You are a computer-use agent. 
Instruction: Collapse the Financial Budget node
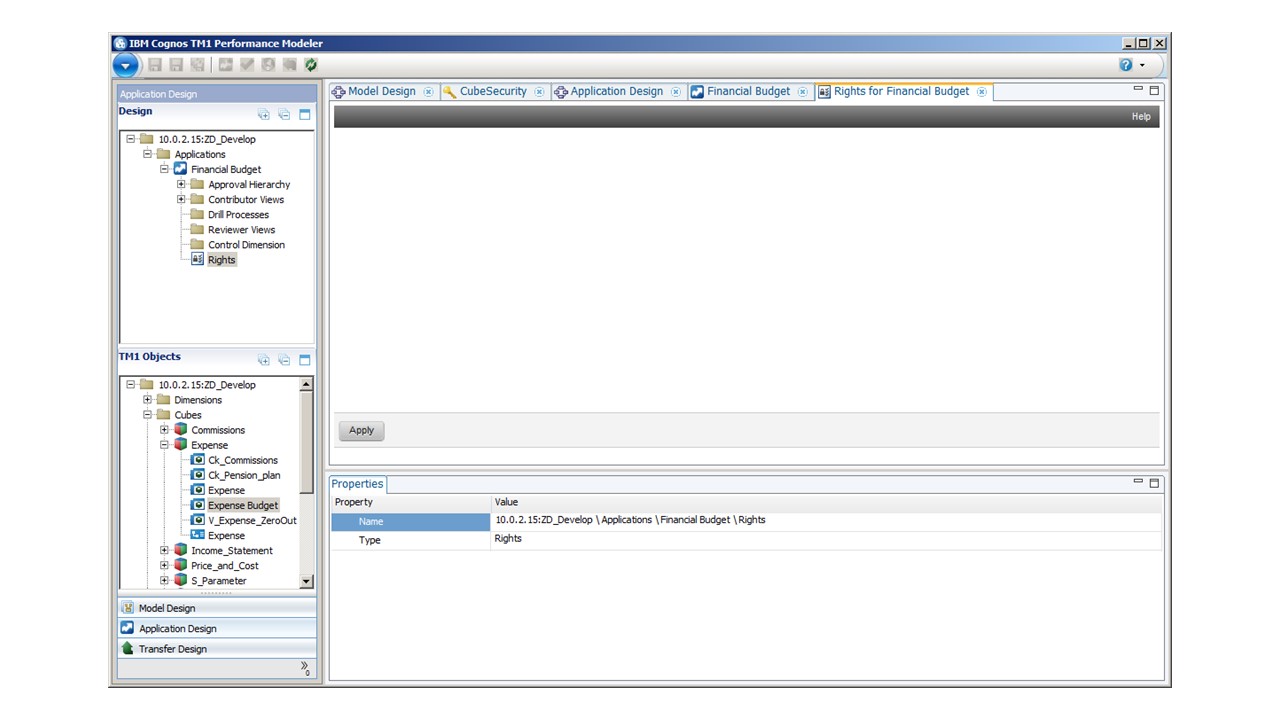[x=165, y=169]
